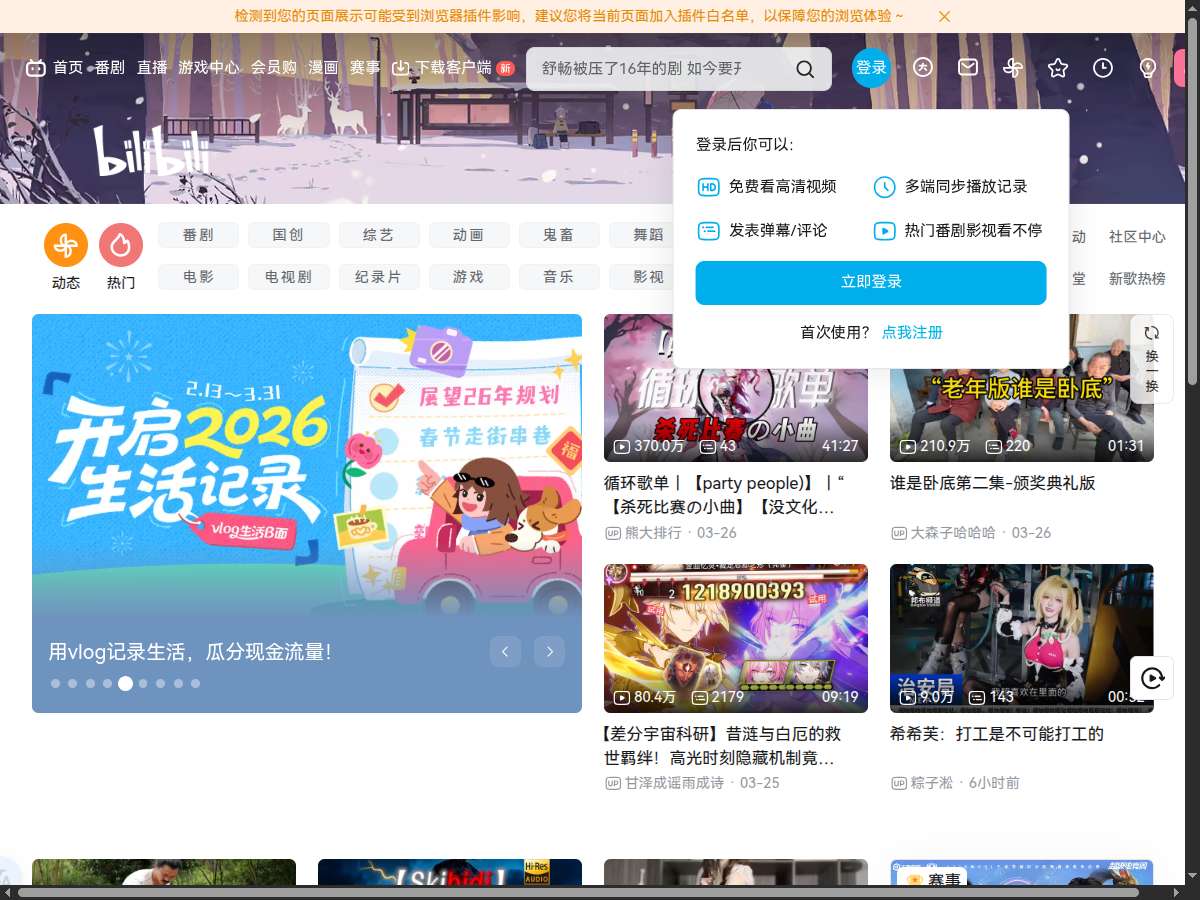
Task: Click the 立即登录 login button
Action: [x=871, y=283]
